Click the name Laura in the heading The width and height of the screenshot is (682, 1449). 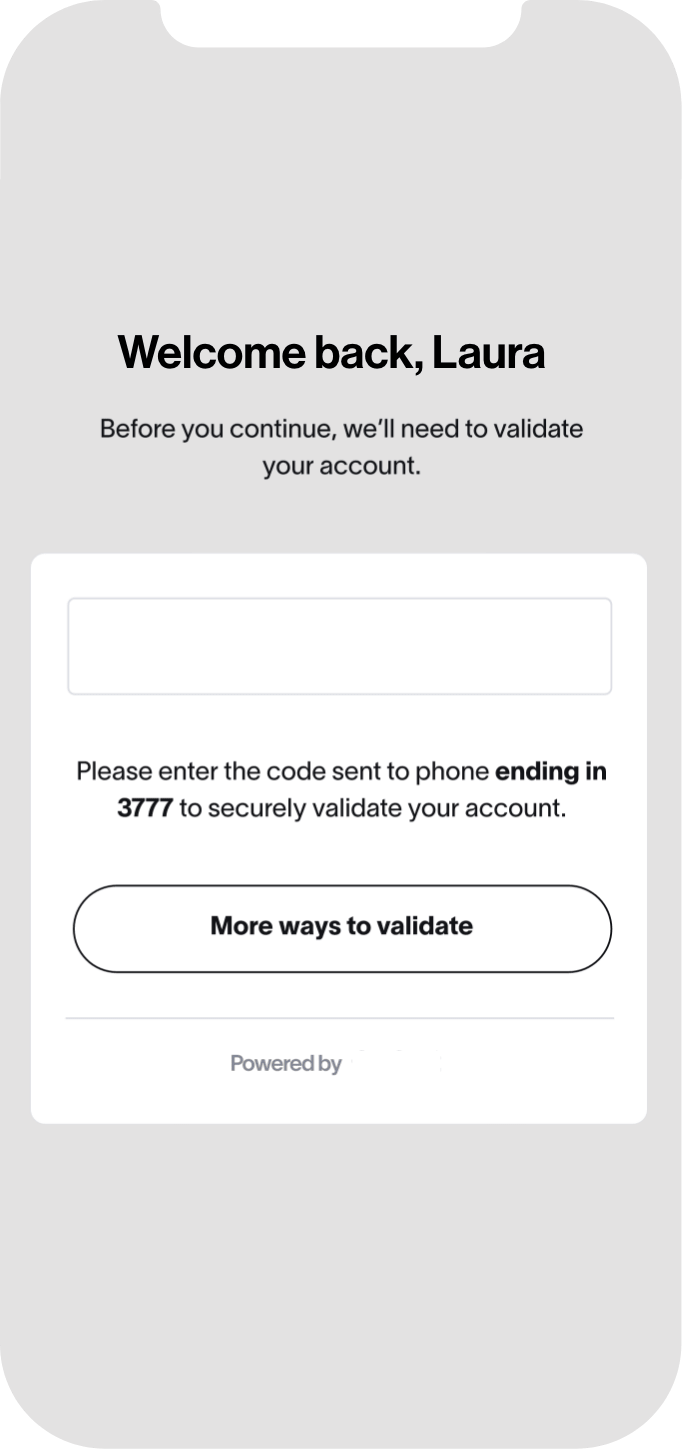488,353
